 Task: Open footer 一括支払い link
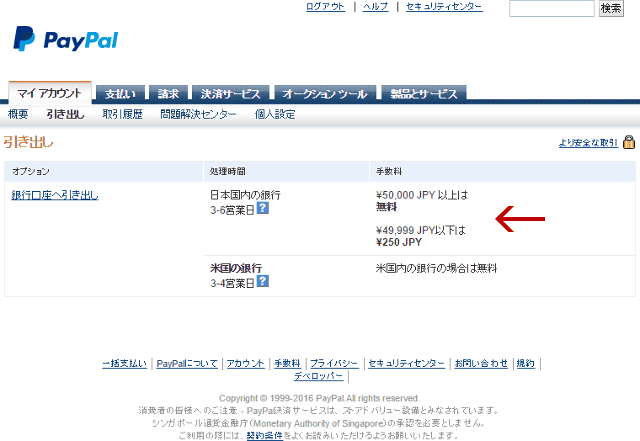(x=124, y=363)
